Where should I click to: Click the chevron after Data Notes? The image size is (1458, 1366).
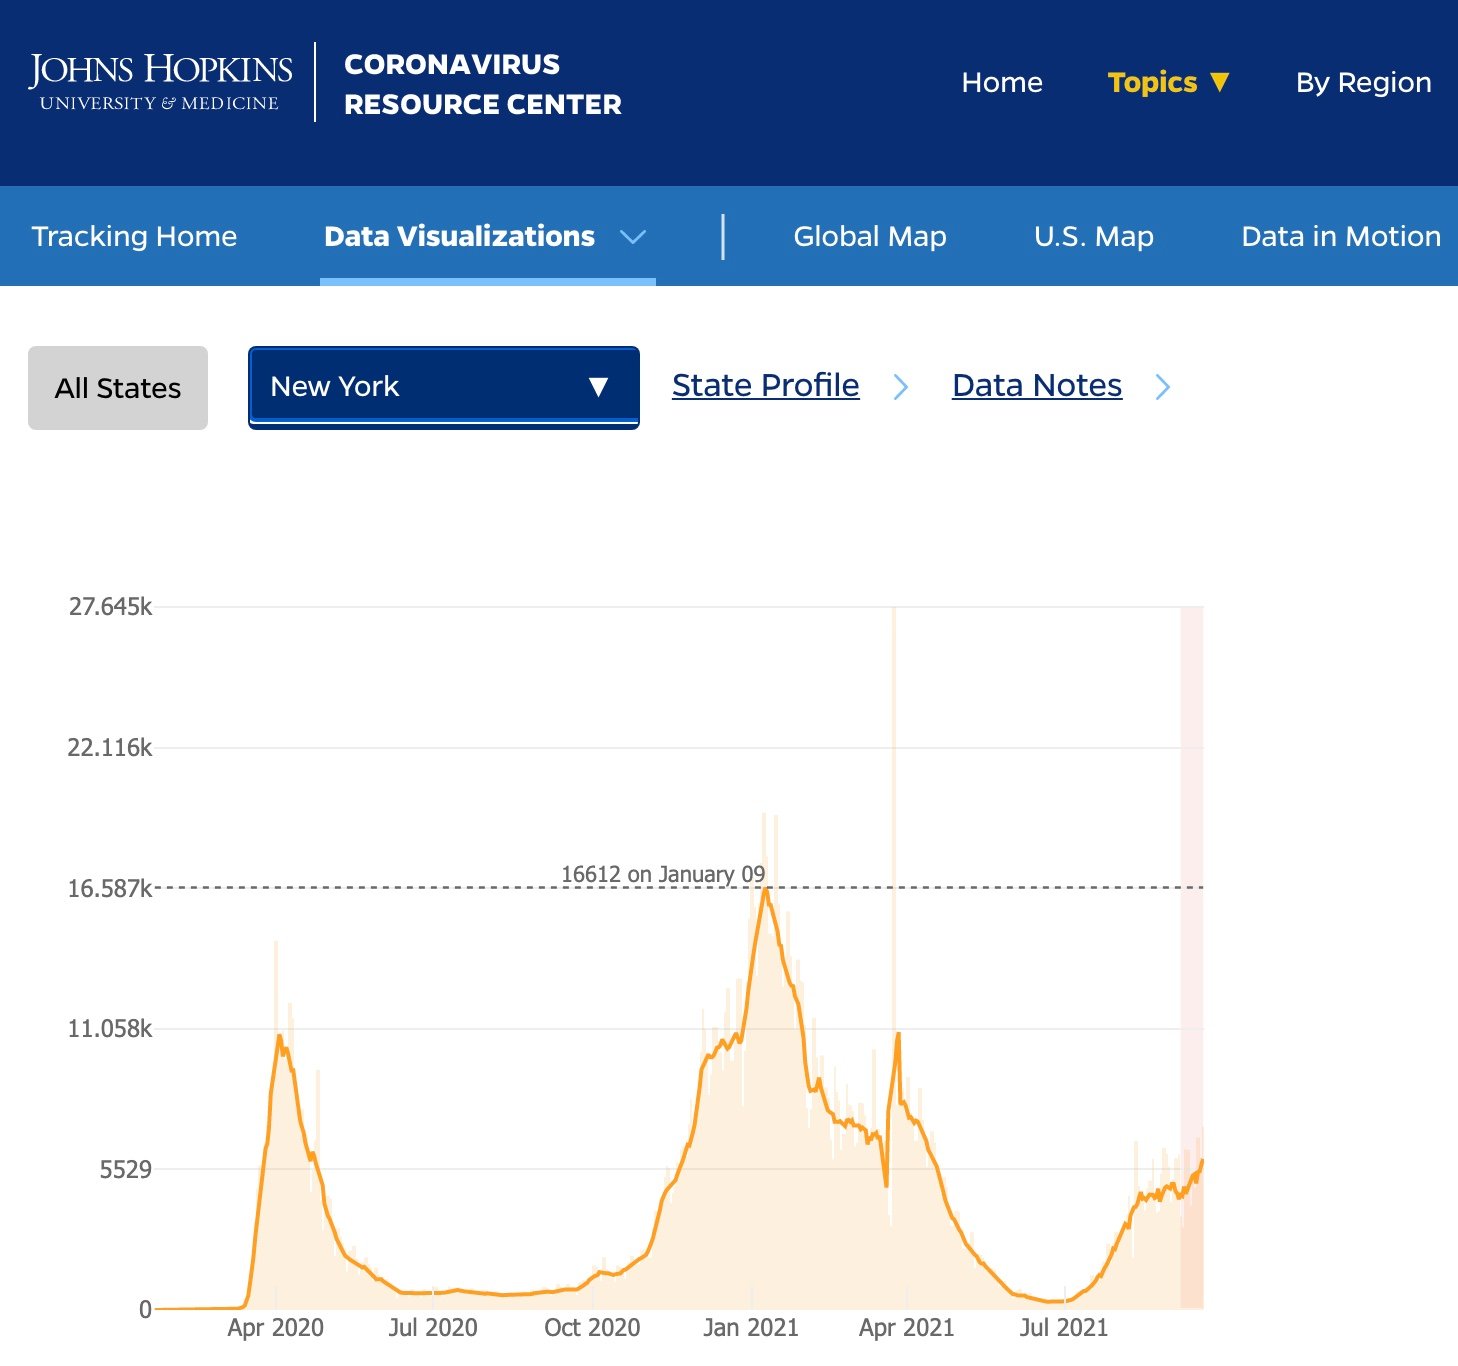1162,387
